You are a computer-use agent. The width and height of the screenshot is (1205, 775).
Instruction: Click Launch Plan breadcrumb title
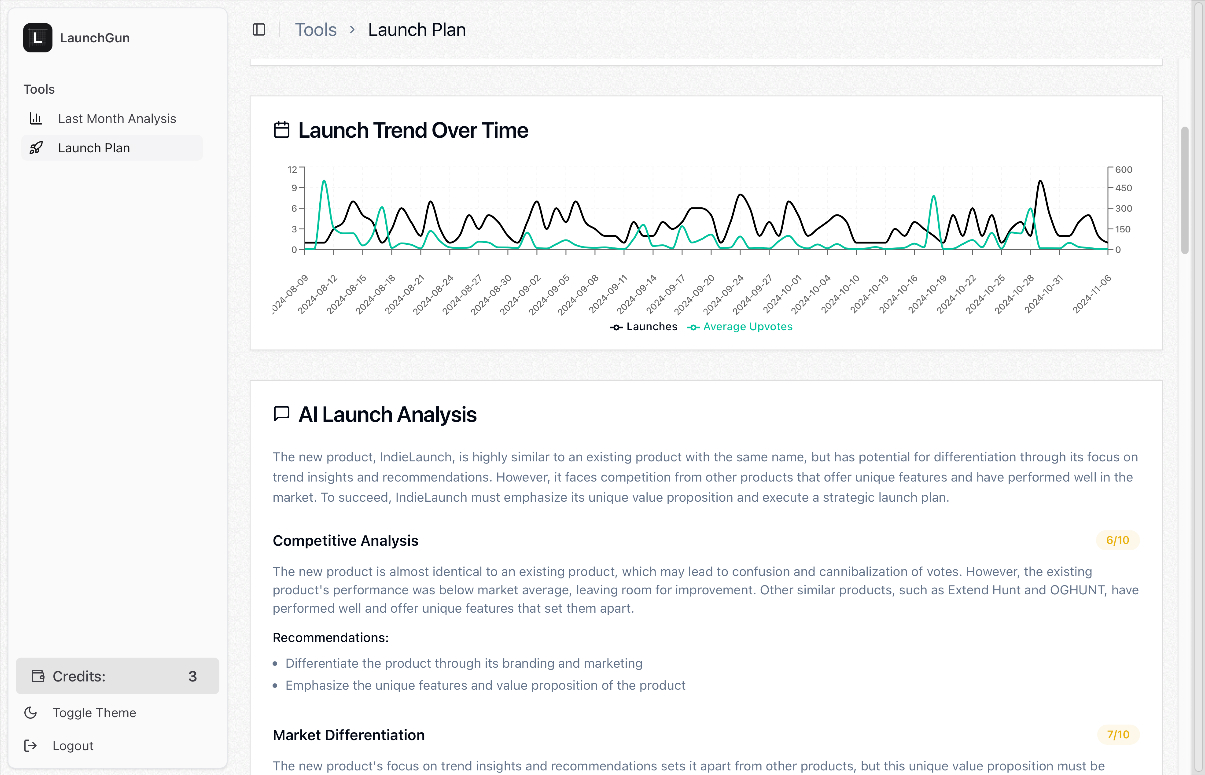click(x=417, y=30)
